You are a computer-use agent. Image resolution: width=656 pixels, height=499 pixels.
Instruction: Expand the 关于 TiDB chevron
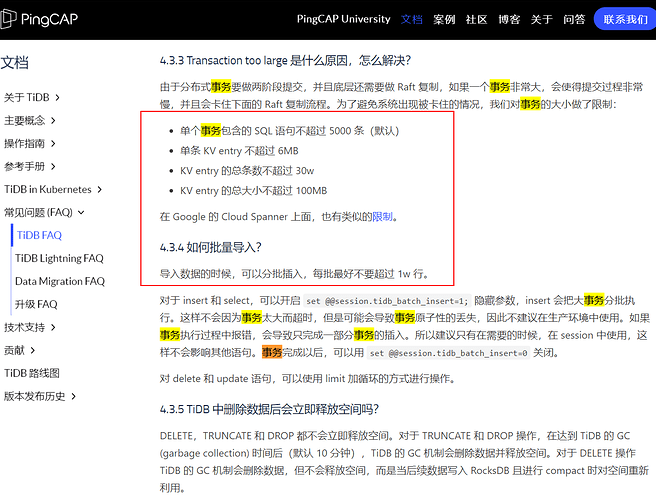coord(57,97)
